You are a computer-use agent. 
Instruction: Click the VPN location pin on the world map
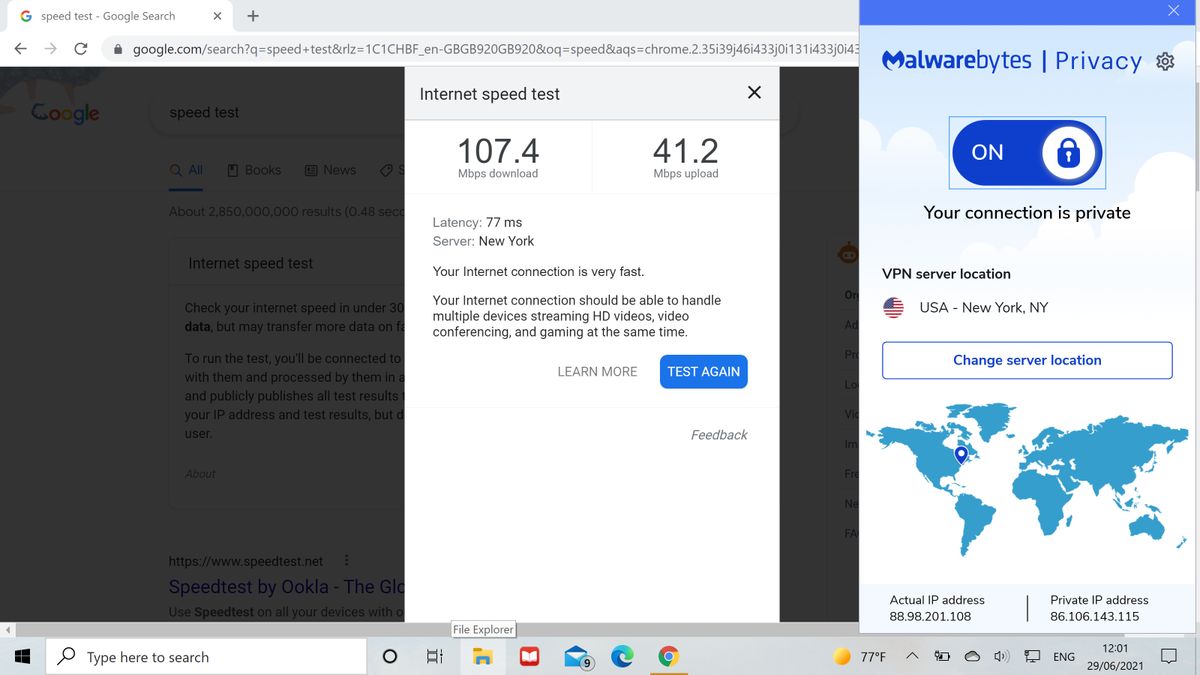(962, 453)
